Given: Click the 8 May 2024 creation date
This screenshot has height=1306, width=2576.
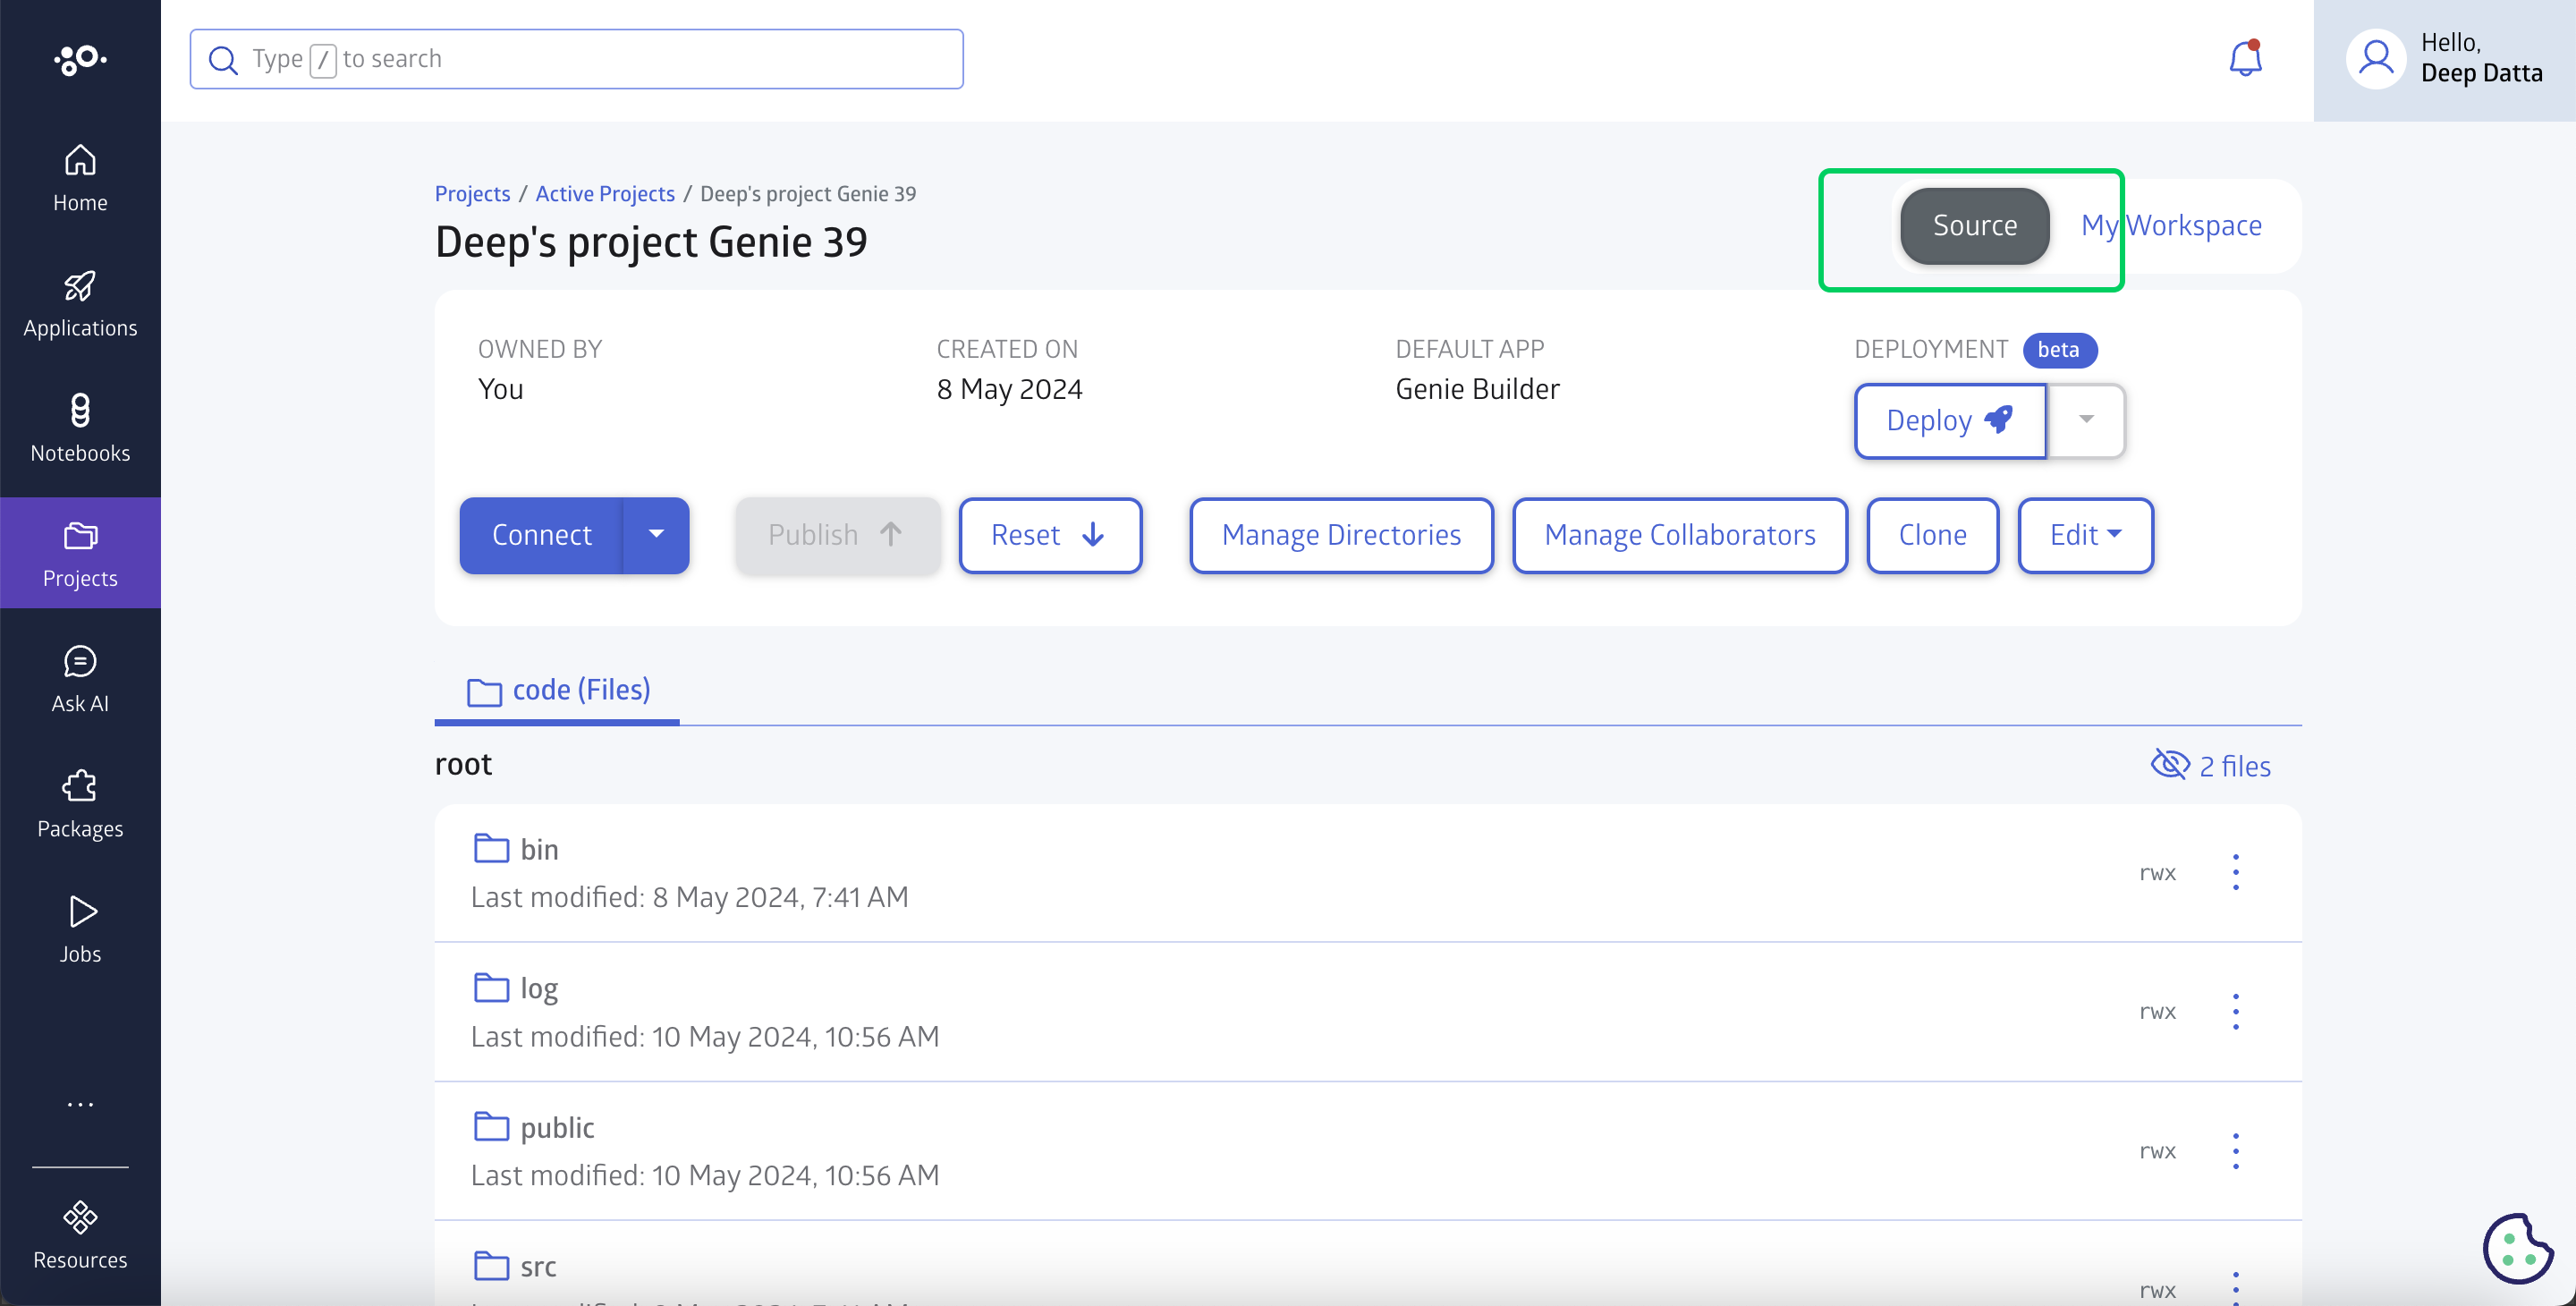Looking at the screenshot, I should 1009,388.
